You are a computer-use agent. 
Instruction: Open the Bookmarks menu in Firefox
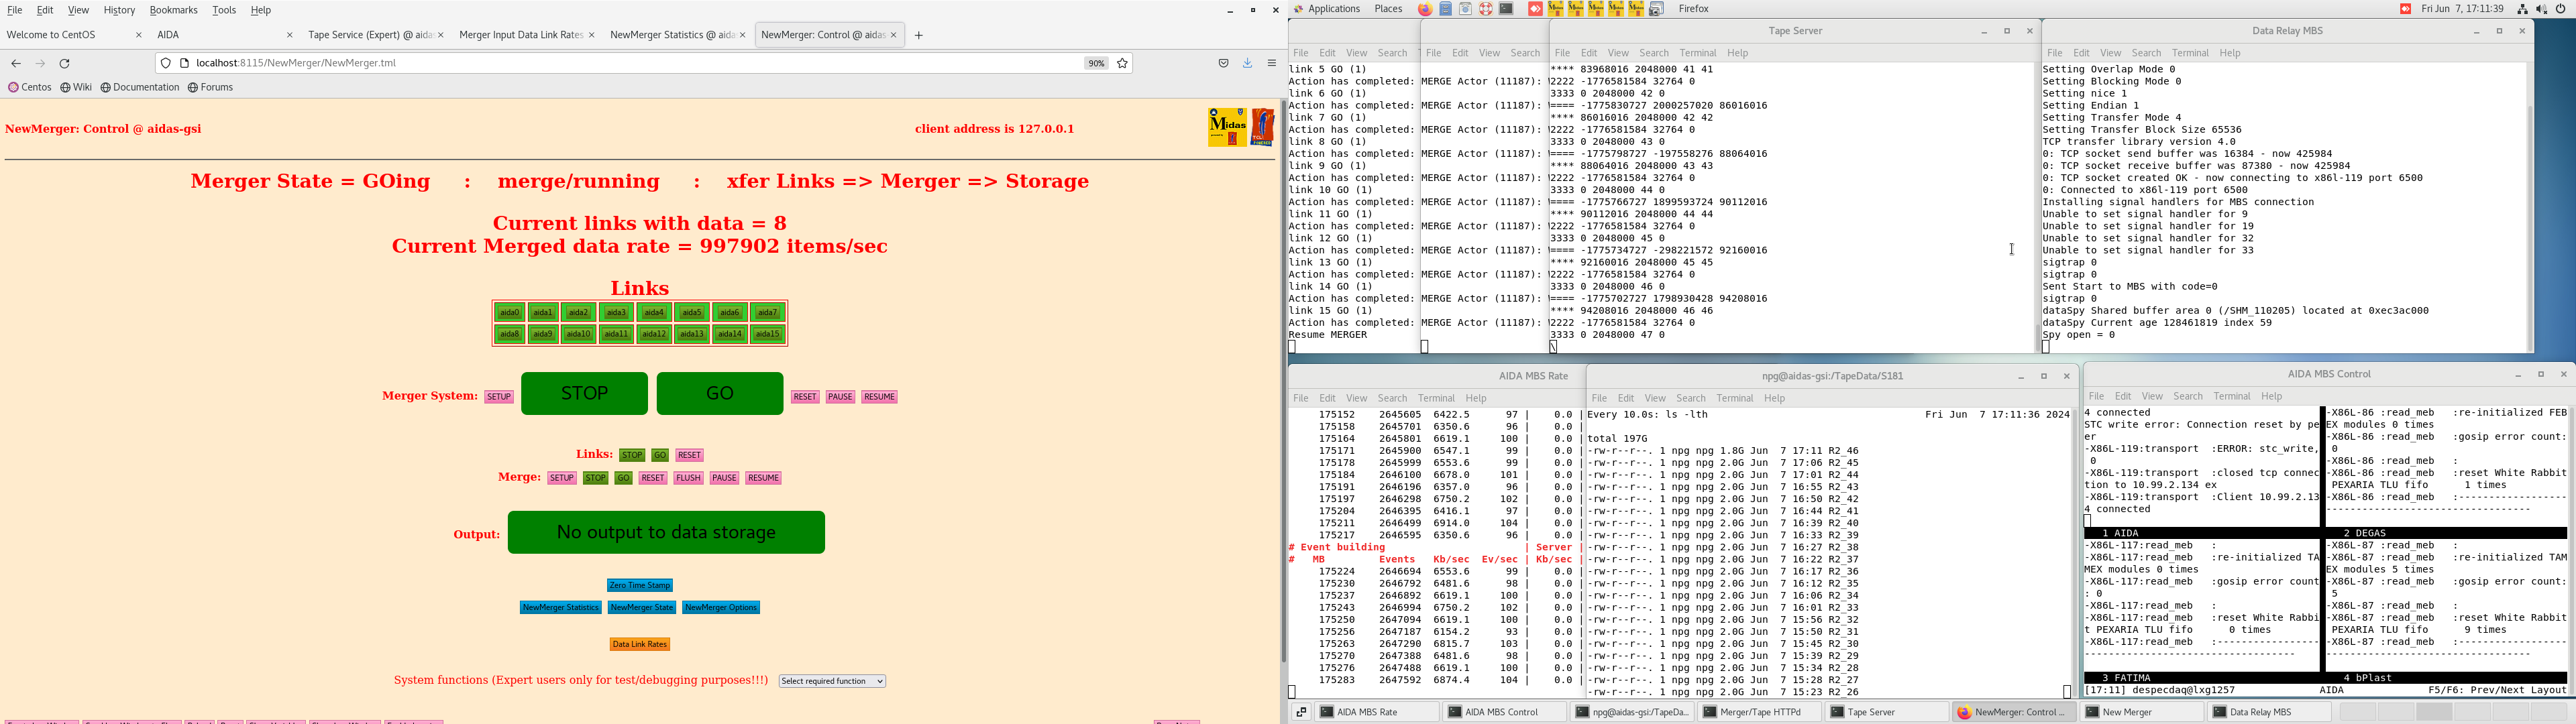tap(173, 10)
